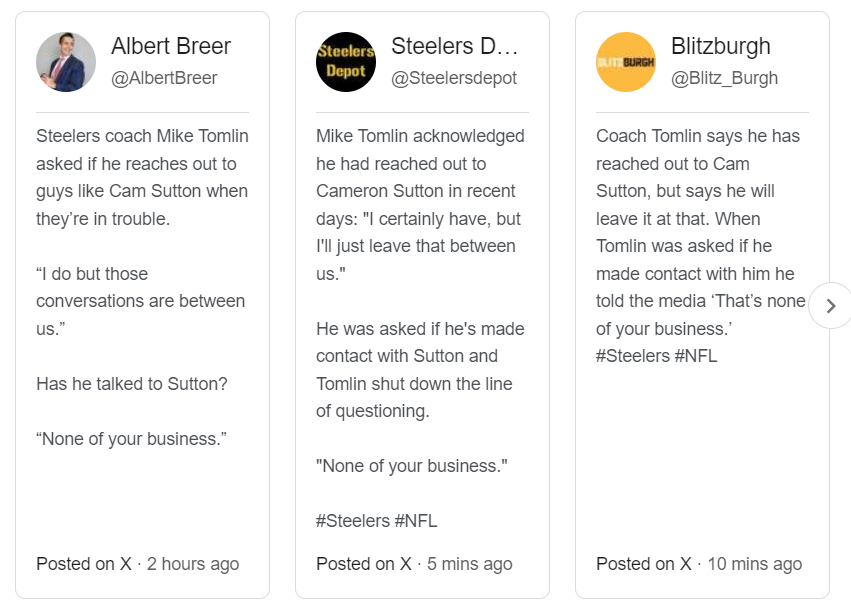The width and height of the screenshot is (851, 606).
Task: Open the Albert Breer profile name
Action: pos(171,46)
